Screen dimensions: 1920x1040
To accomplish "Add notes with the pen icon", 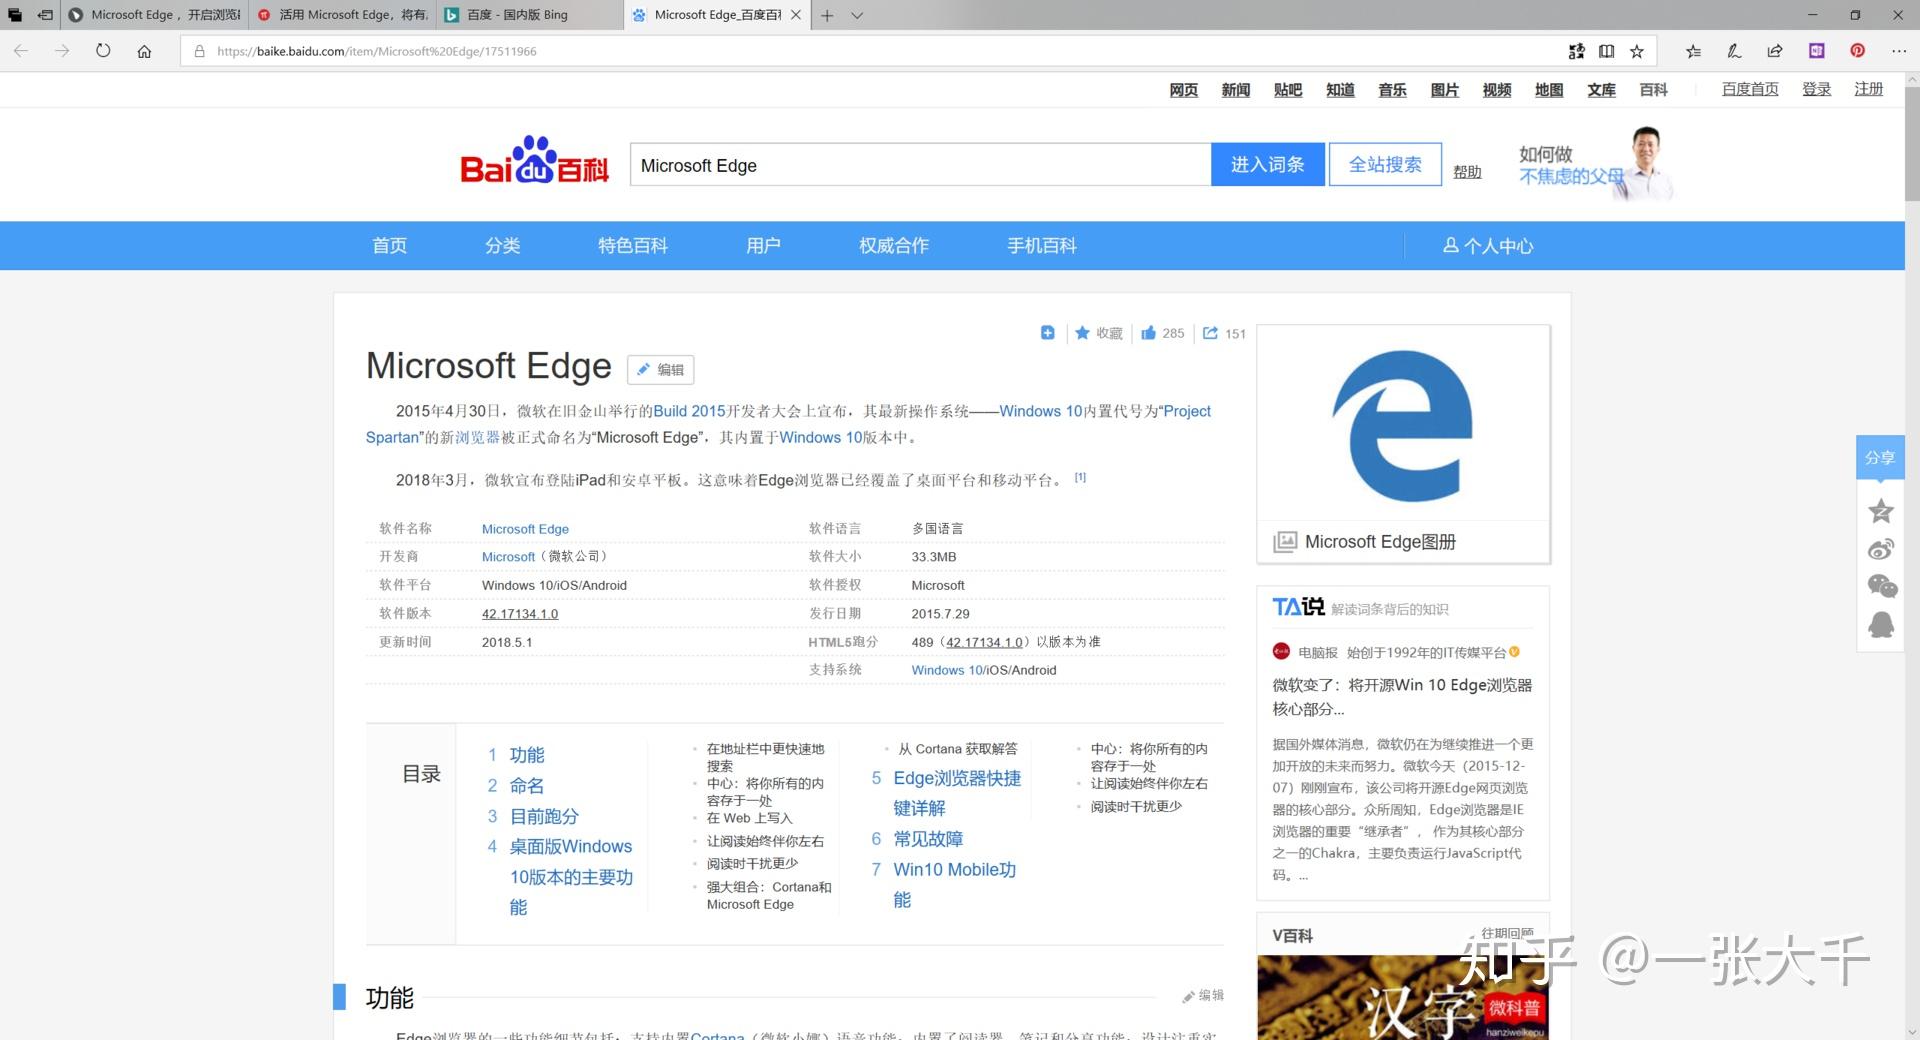I will pos(1734,51).
